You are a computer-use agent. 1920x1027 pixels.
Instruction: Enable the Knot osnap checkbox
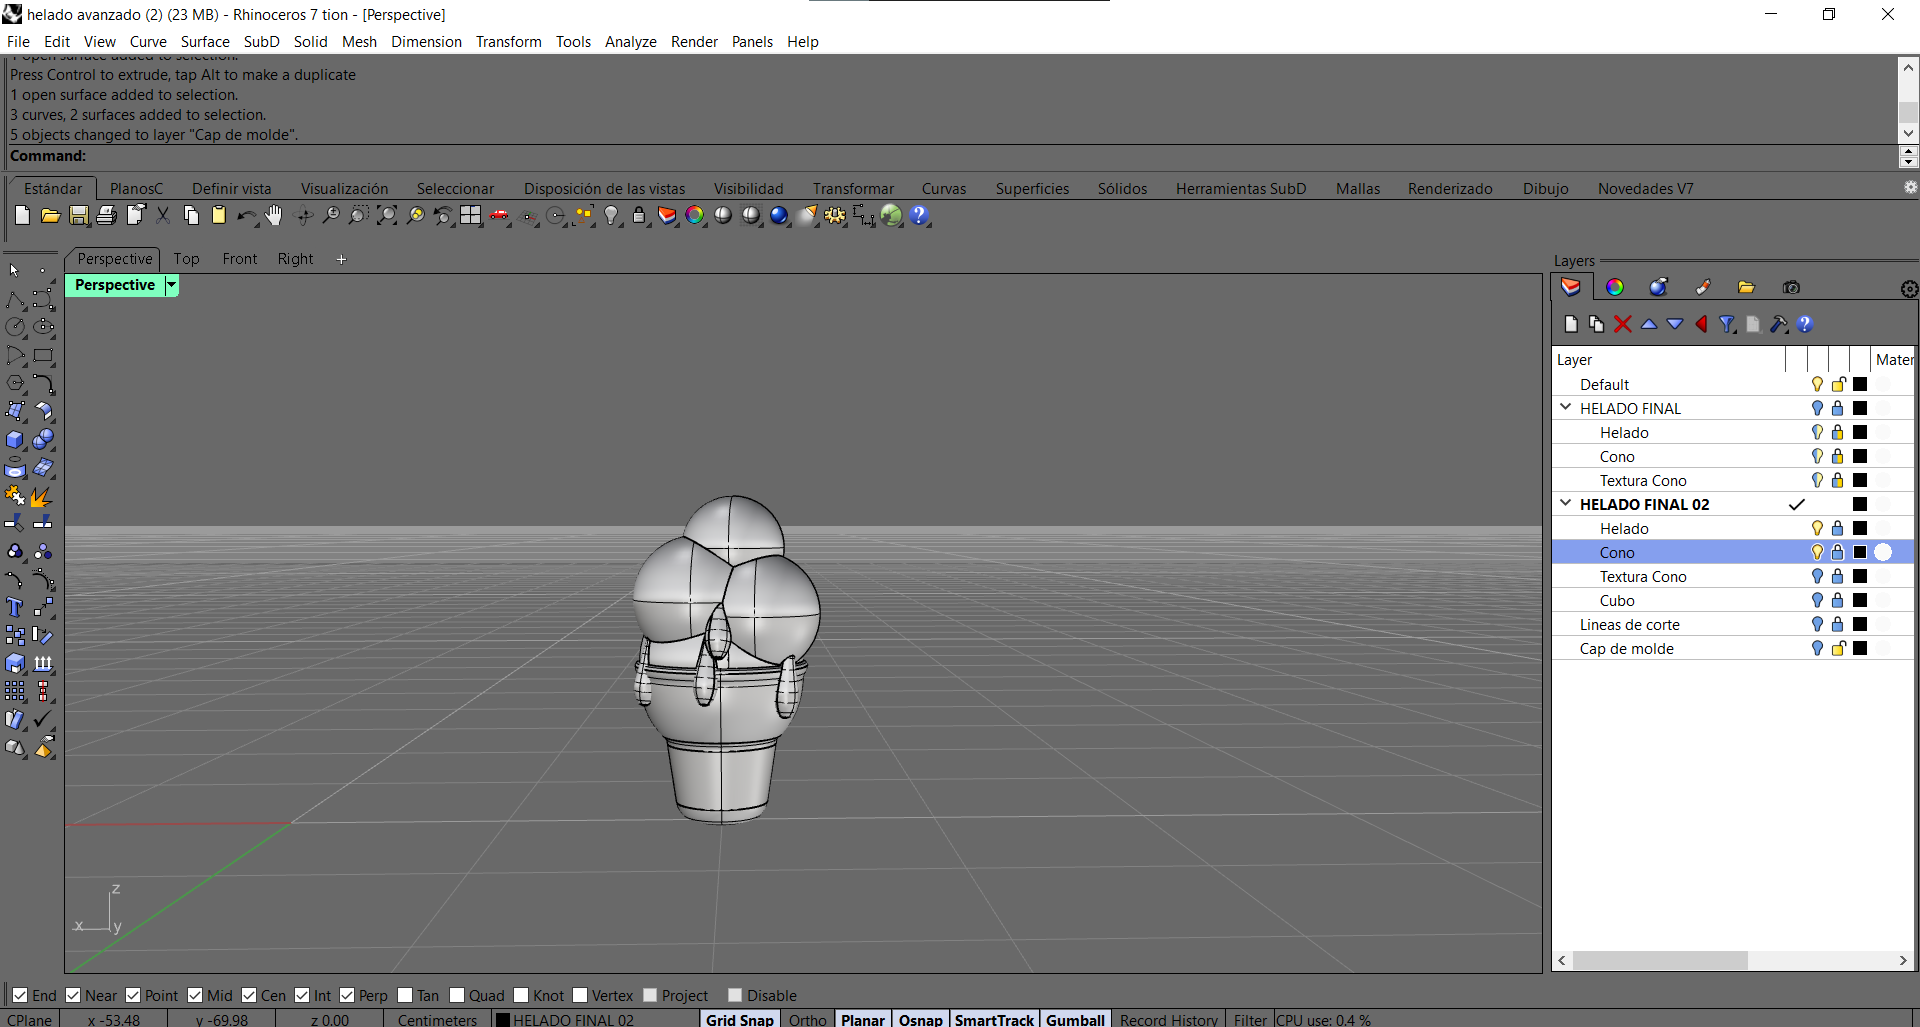pos(521,995)
